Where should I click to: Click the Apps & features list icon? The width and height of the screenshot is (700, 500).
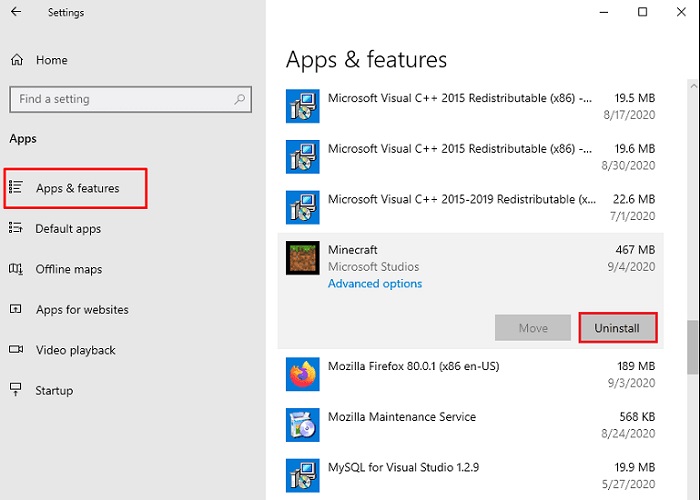click(x=16, y=188)
